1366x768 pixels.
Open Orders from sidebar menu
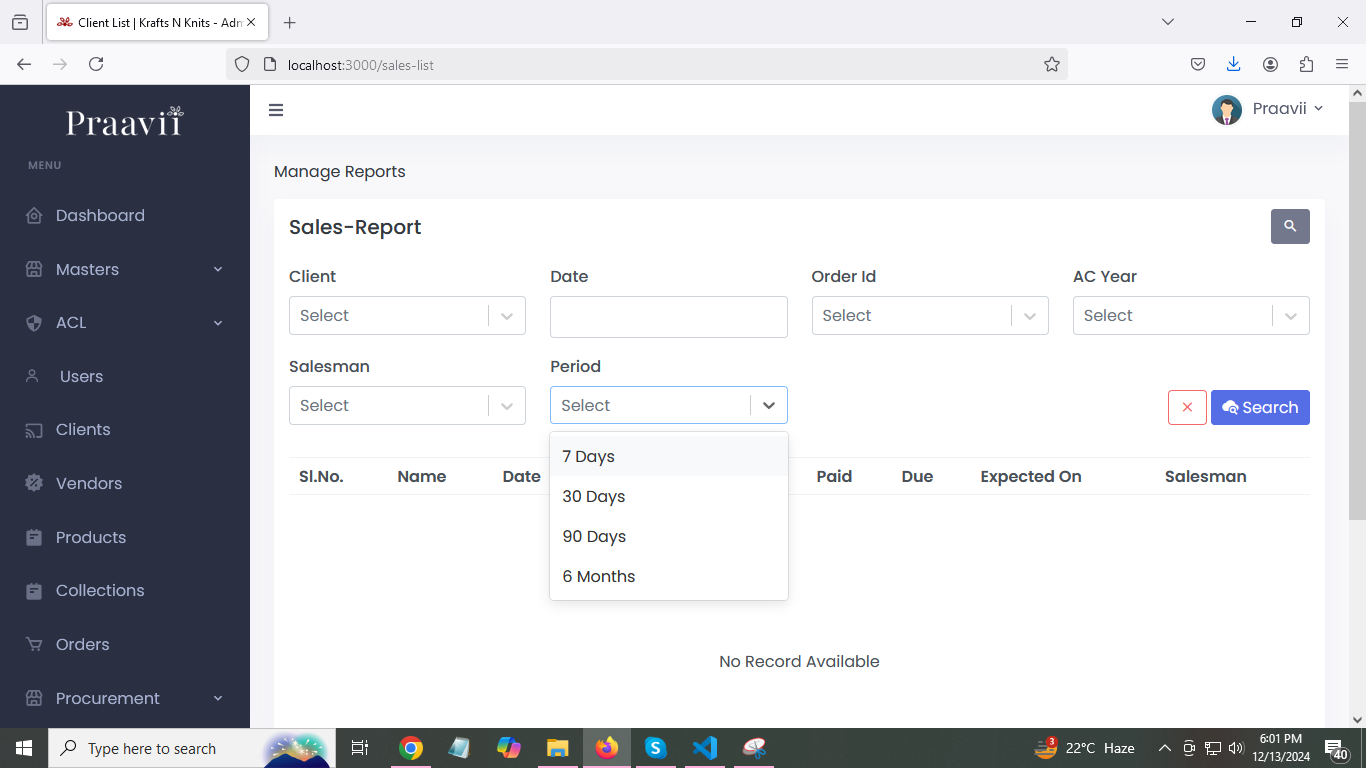click(x=82, y=645)
